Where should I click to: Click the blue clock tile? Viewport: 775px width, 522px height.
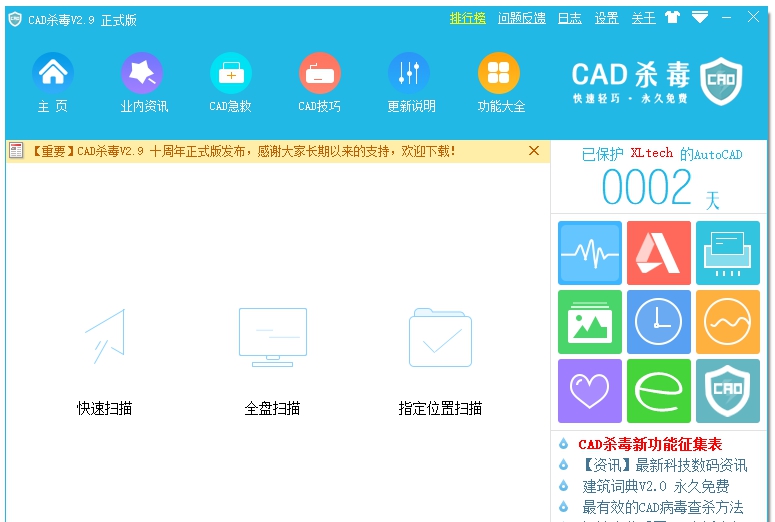[x=659, y=322]
